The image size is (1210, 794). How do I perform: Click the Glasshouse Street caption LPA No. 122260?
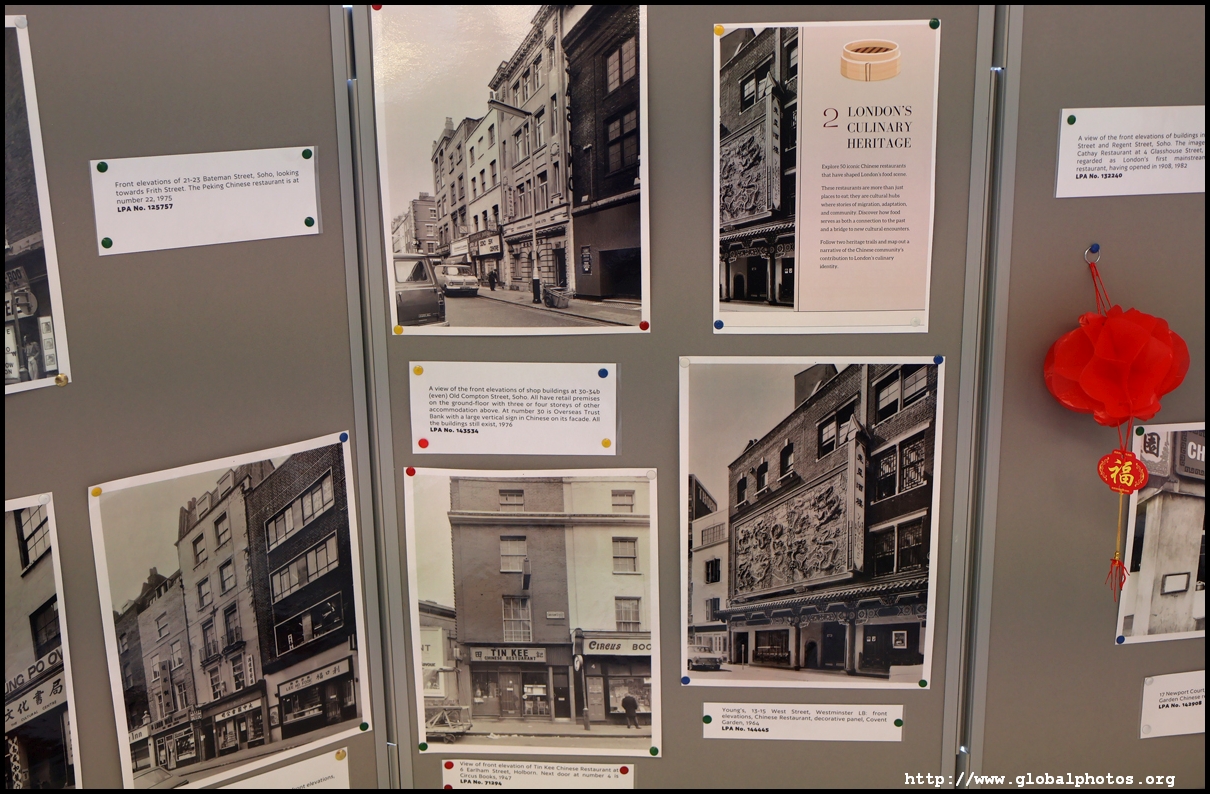(1129, 151)
